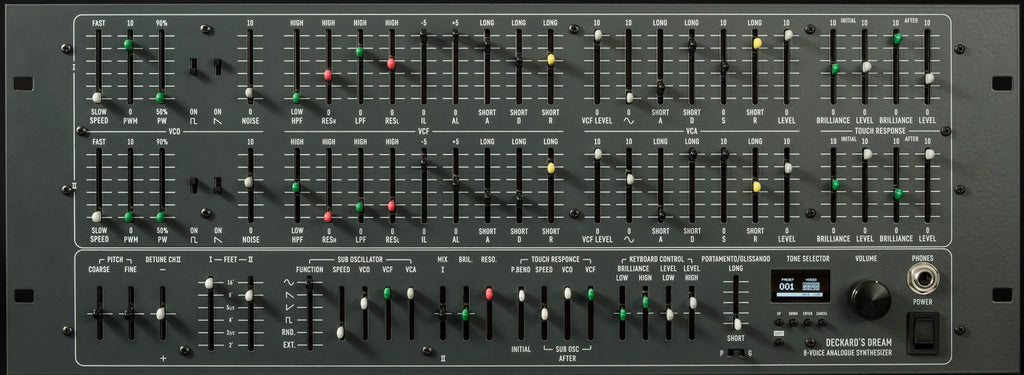Image resolution: width=1024 pixels, height=375 pixels.
Task: Click the phones headphone jack
Action: [923, 278]
